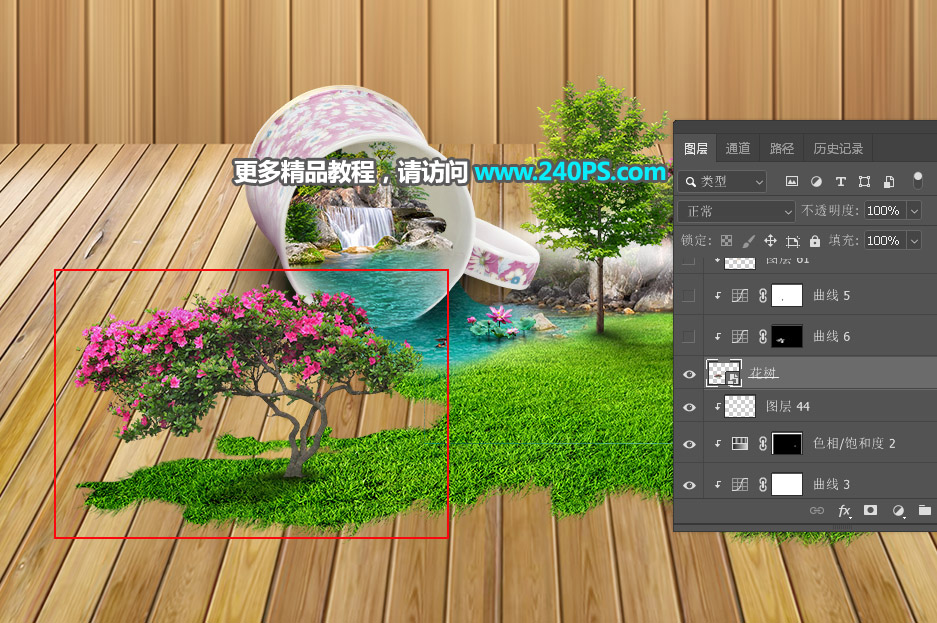Filter layers by shape layer icon
Viewport: 937px width, 623px height.
tap(864, 182)
